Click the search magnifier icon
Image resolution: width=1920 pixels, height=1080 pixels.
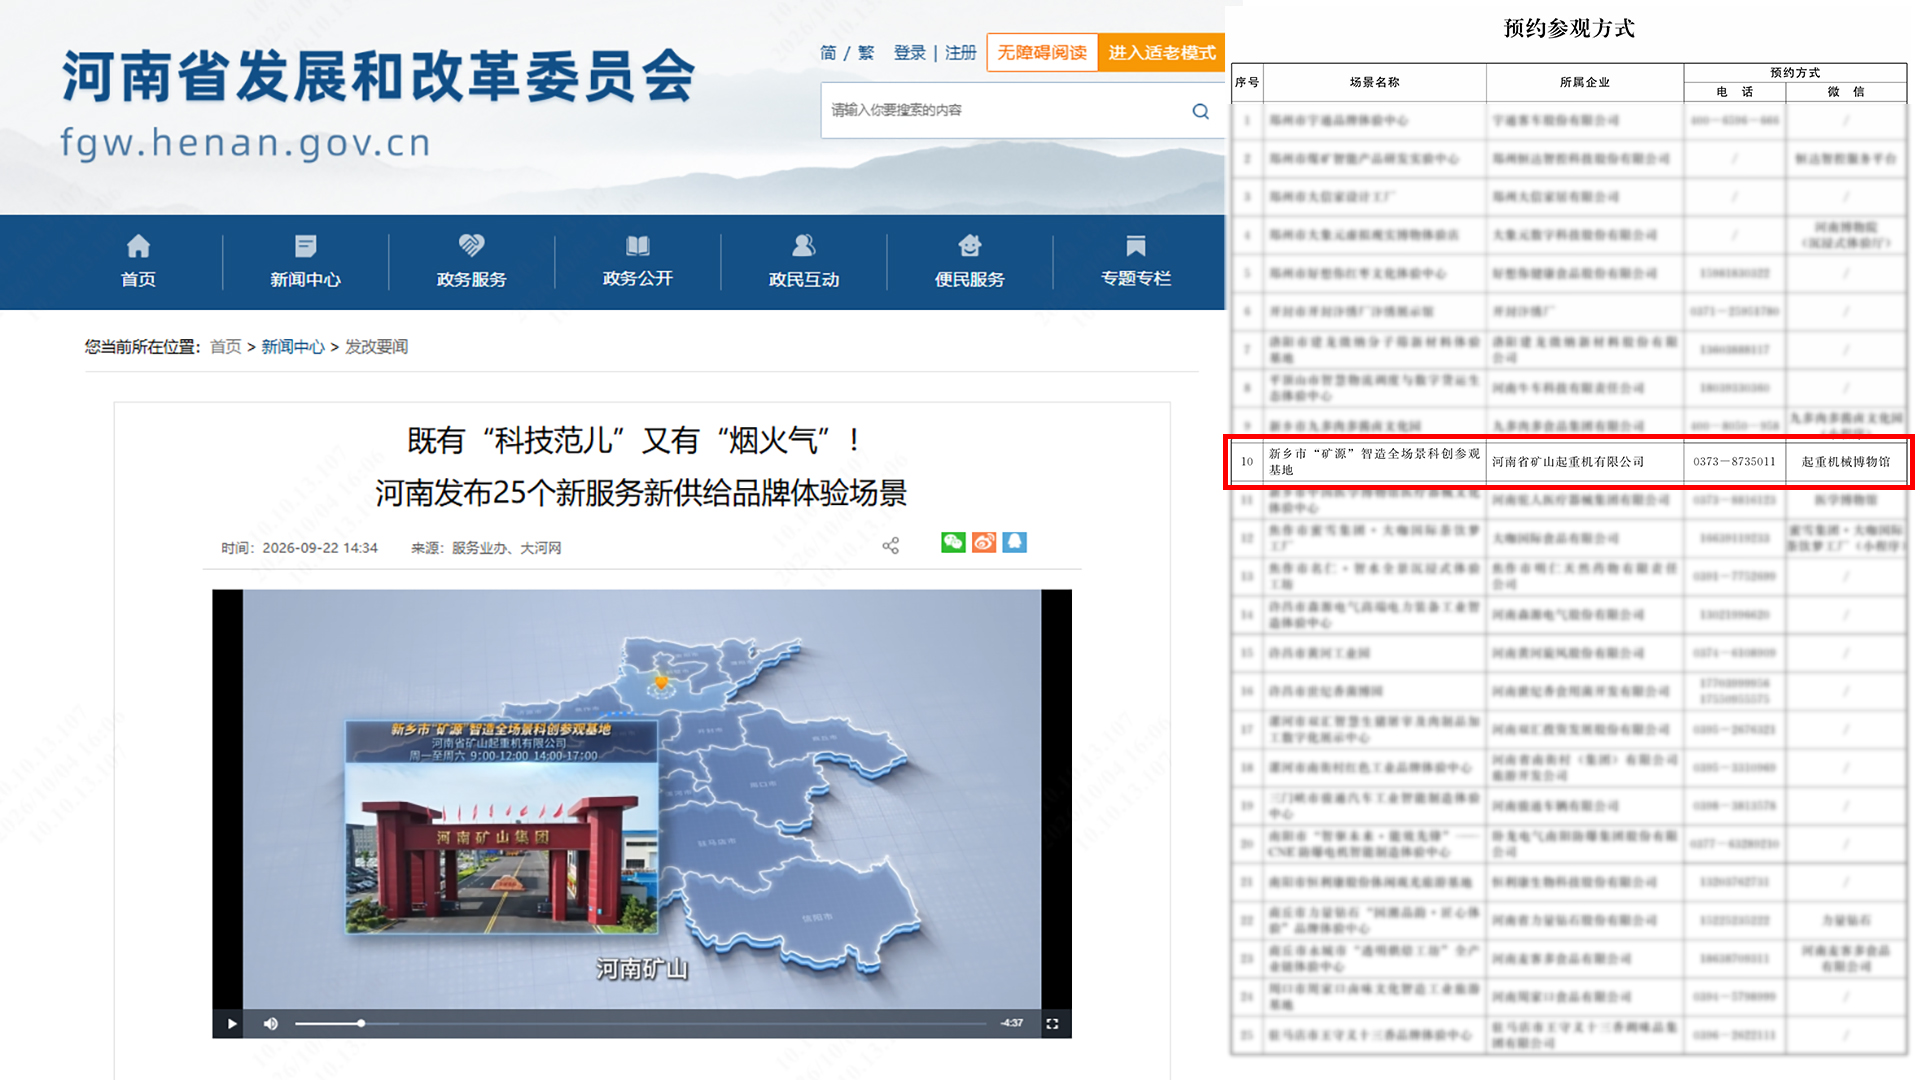(1200, 111)
